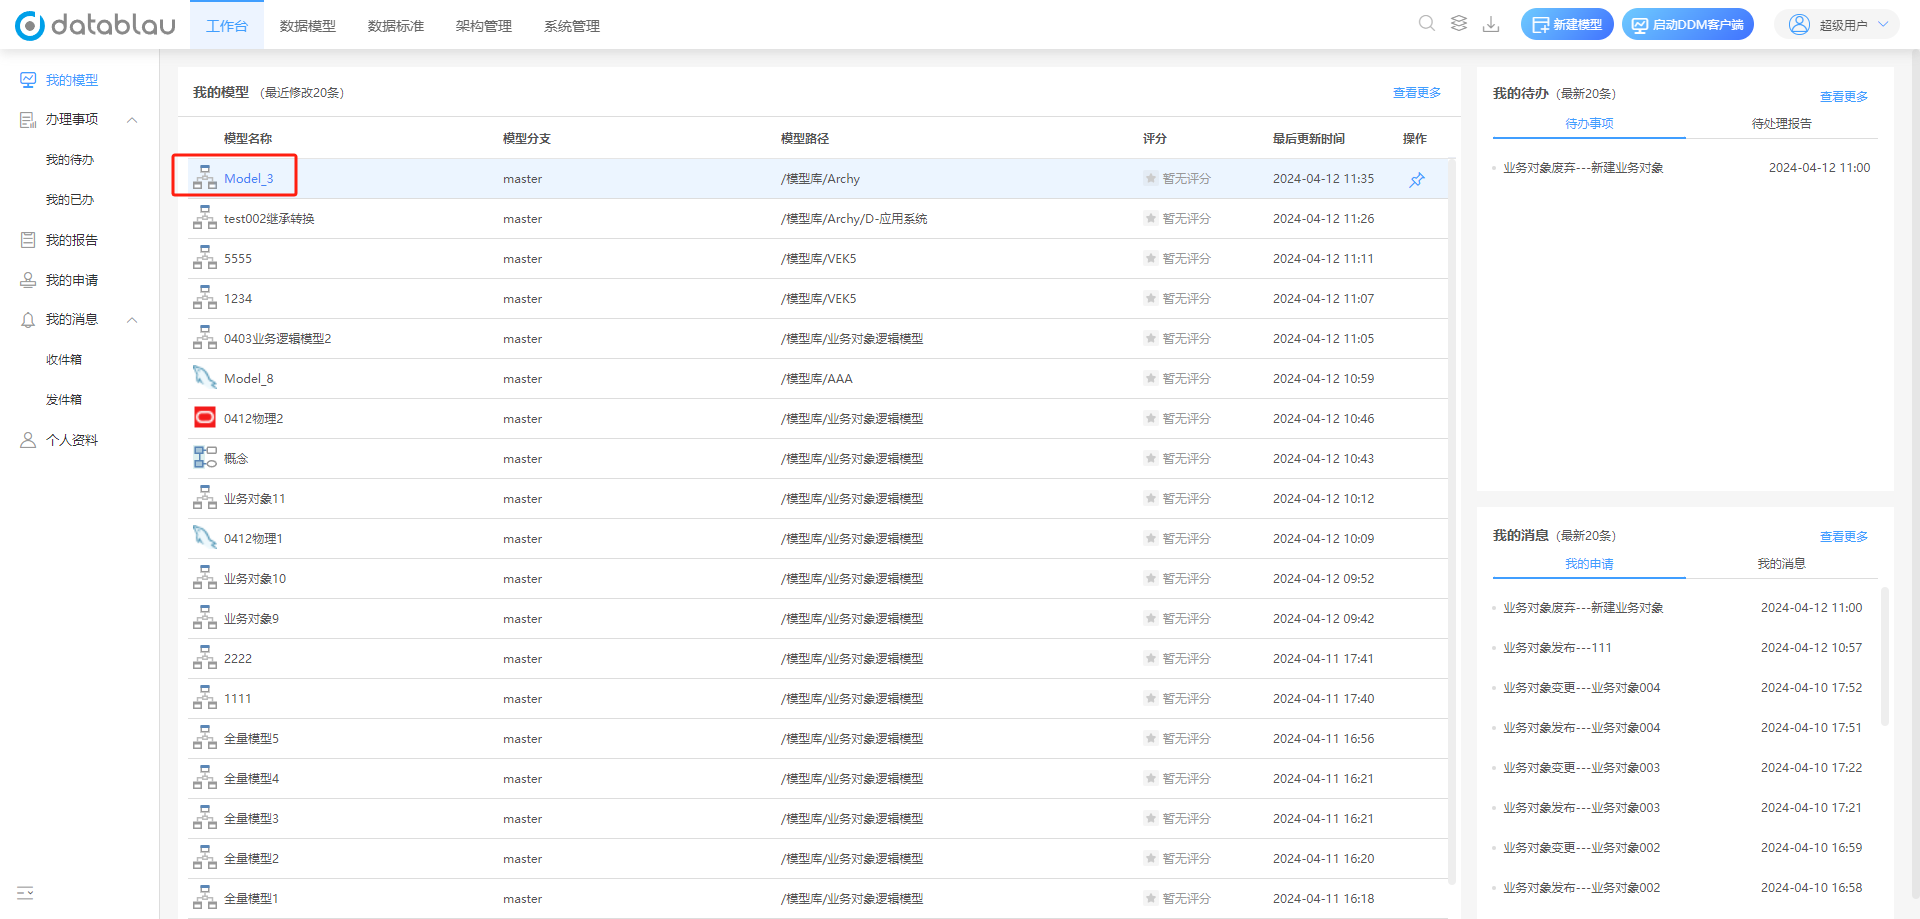Open the 业务对象9 model row
The image size is (1920, 919).
point(818,618)
